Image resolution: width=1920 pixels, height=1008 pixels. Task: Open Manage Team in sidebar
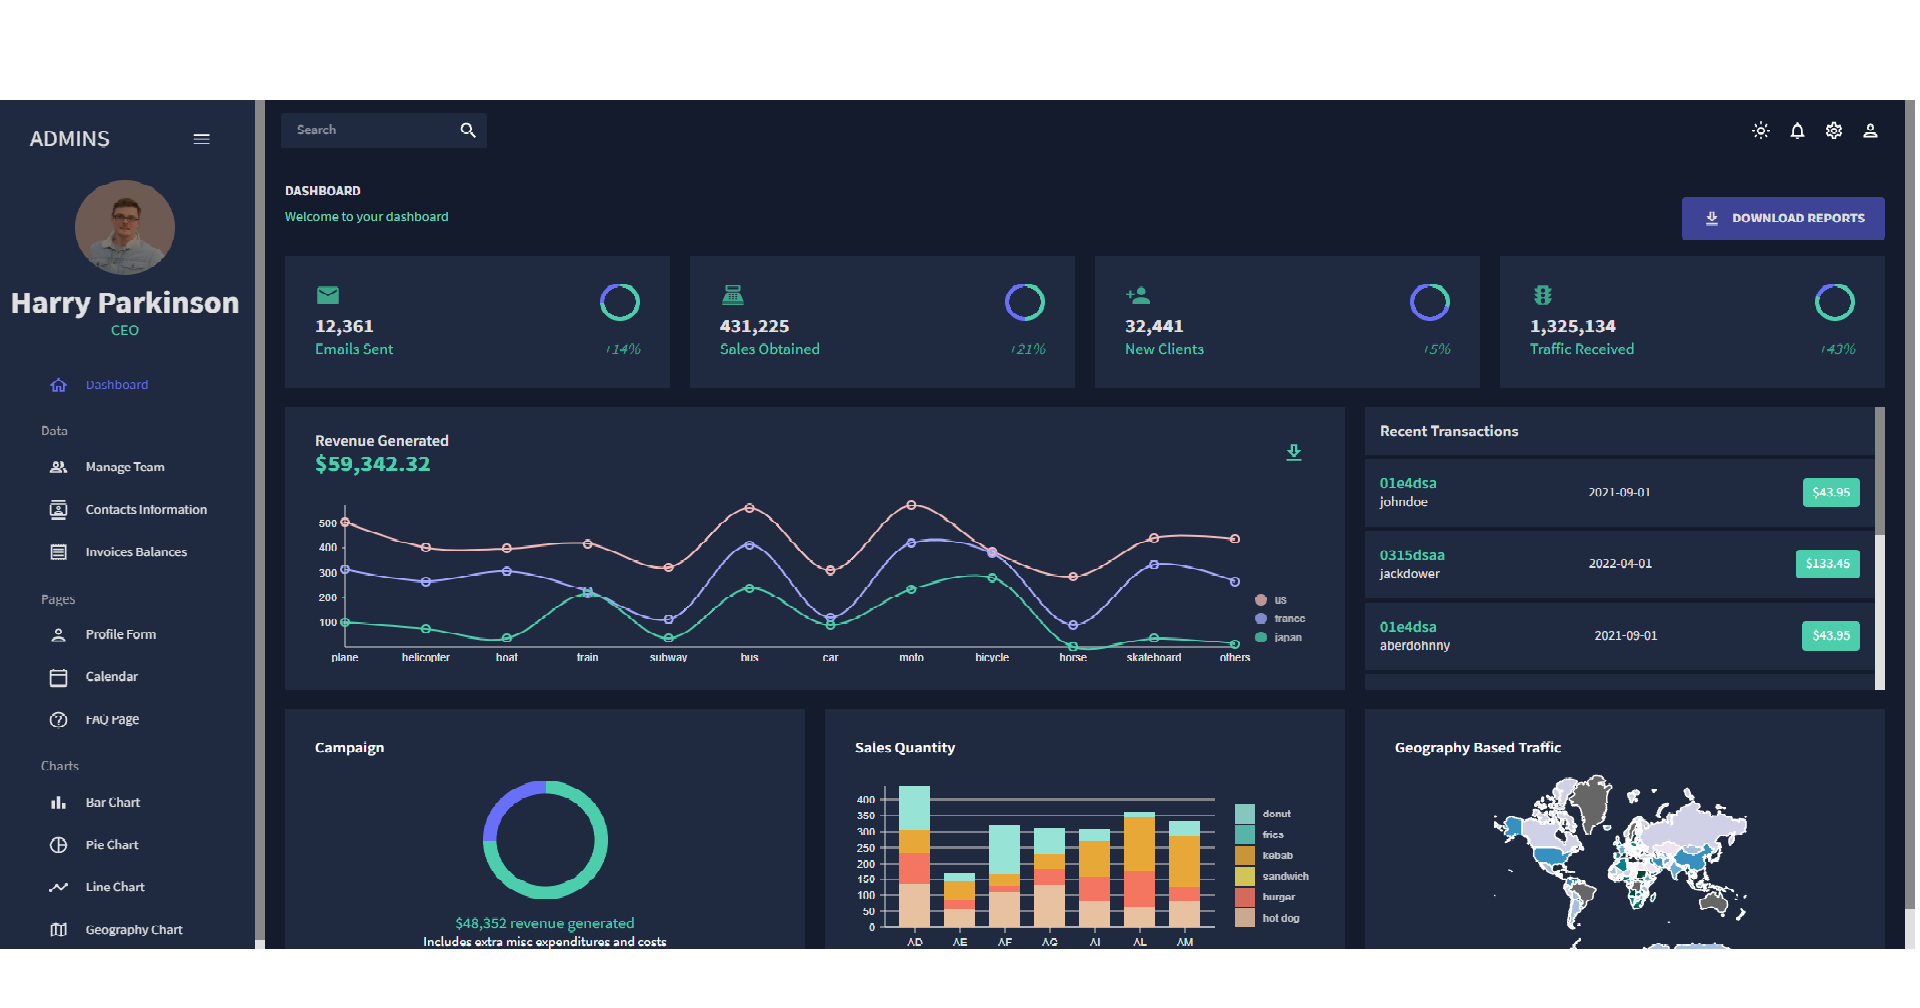click(x=124, y=467)
